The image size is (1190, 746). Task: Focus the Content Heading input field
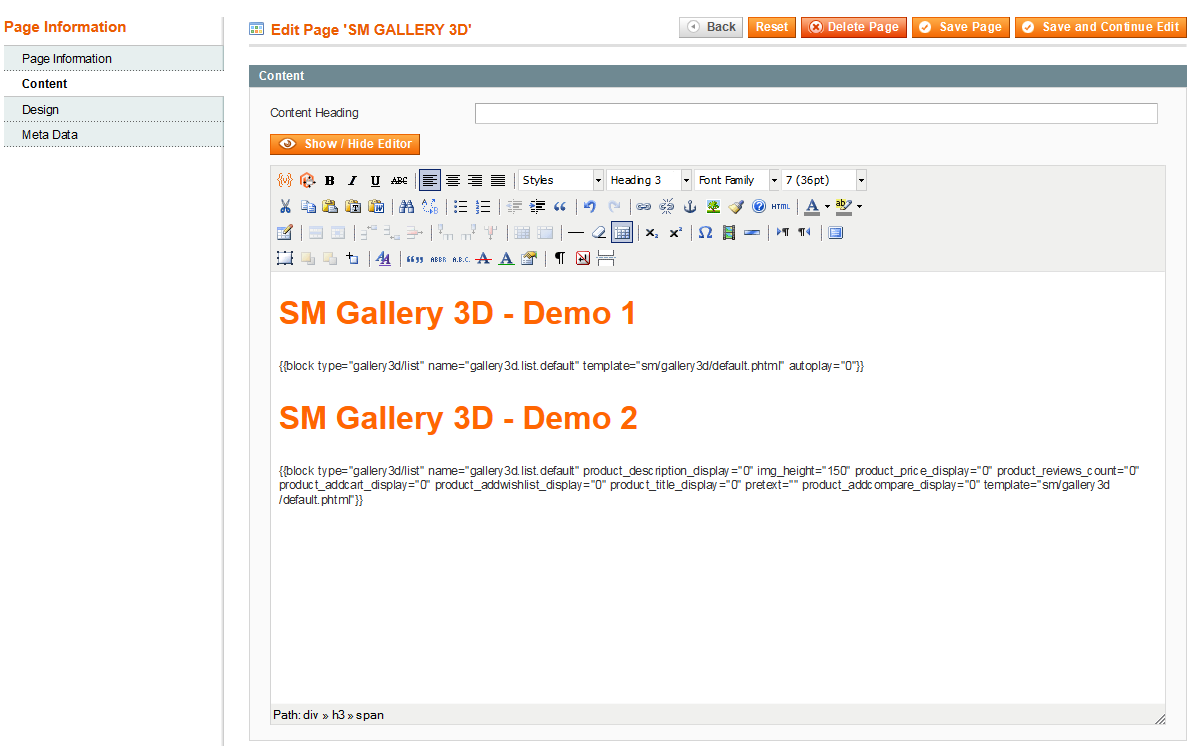tap(816, 113)
